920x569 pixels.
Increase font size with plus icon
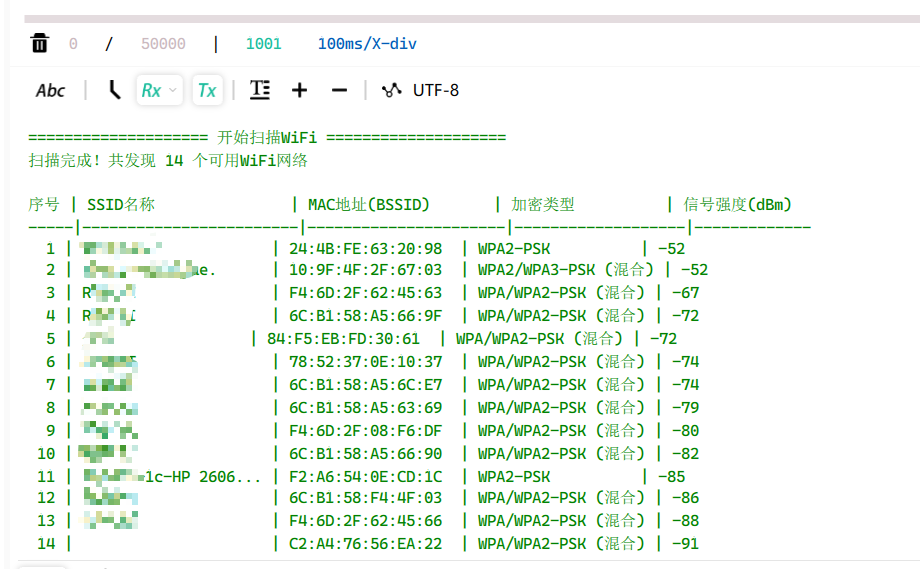pyautogui.click(x=299, y=90)
